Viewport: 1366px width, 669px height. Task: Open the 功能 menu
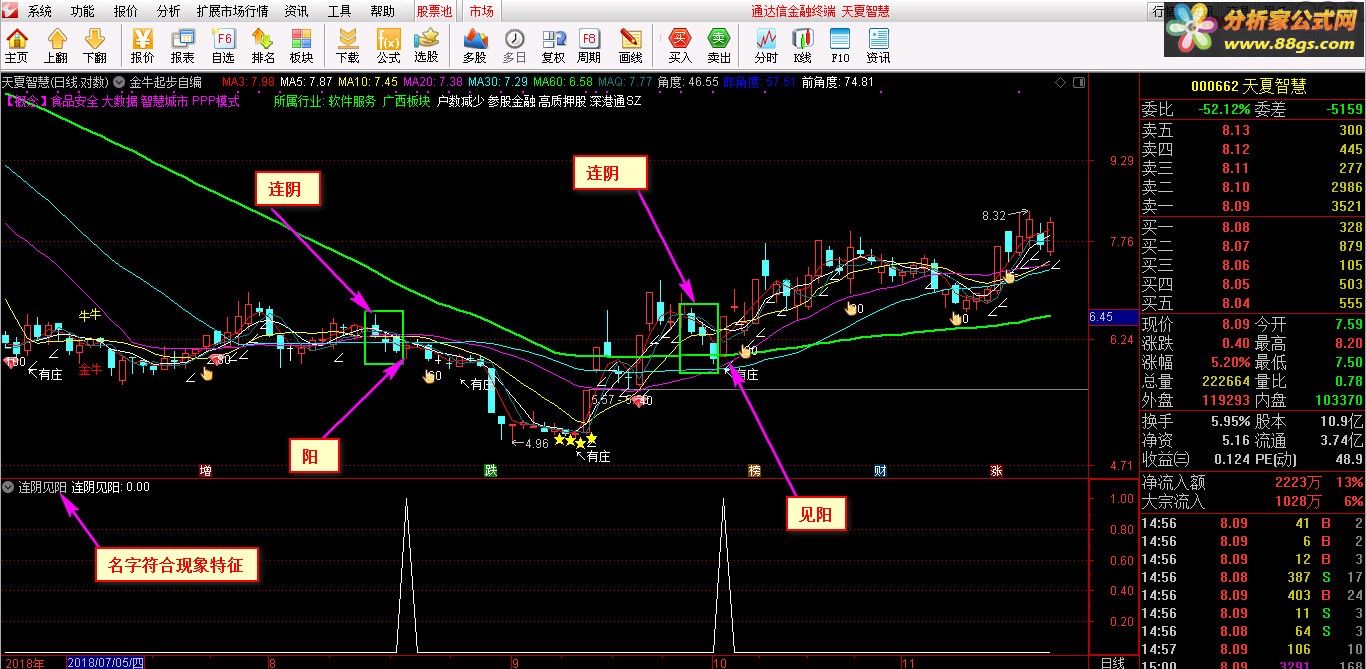[83, 12]
